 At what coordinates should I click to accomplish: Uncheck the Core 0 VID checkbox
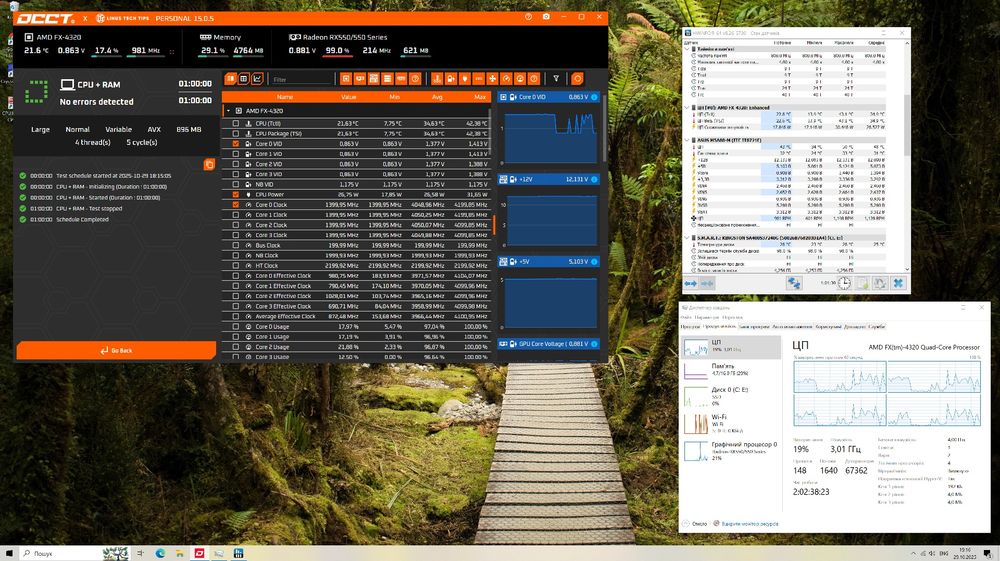tap(236, 144)
